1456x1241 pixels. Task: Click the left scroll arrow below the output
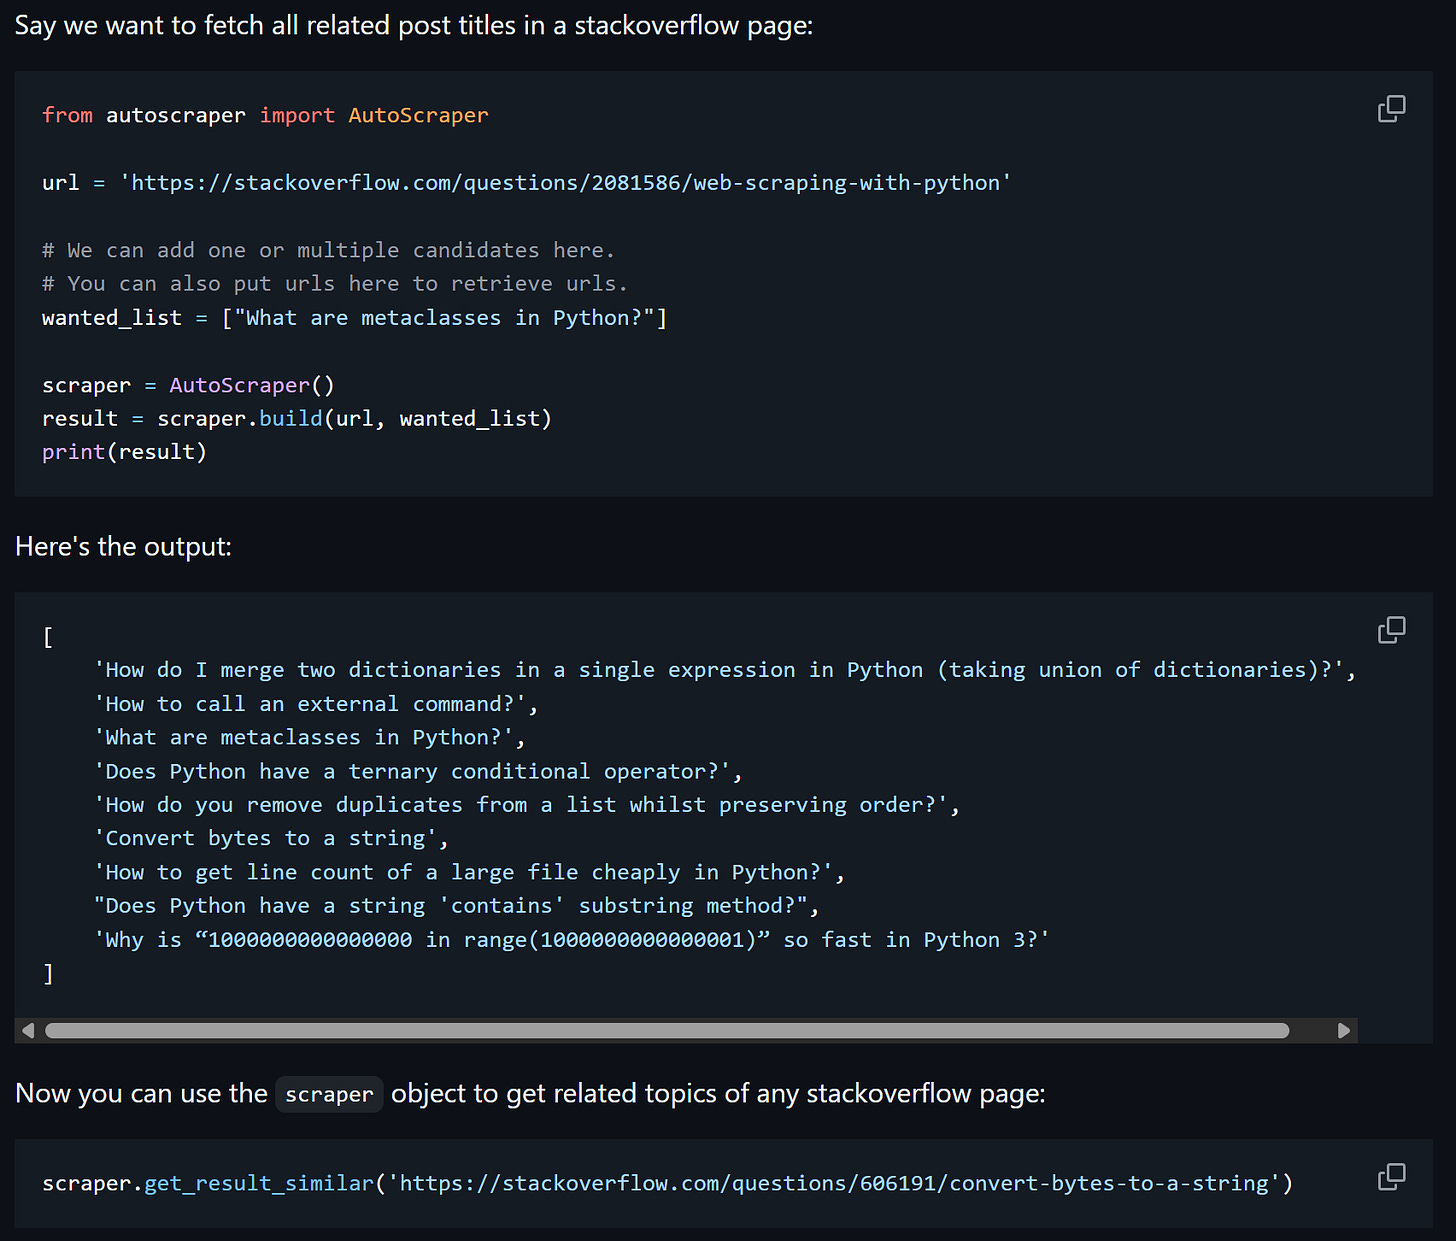27,1030
